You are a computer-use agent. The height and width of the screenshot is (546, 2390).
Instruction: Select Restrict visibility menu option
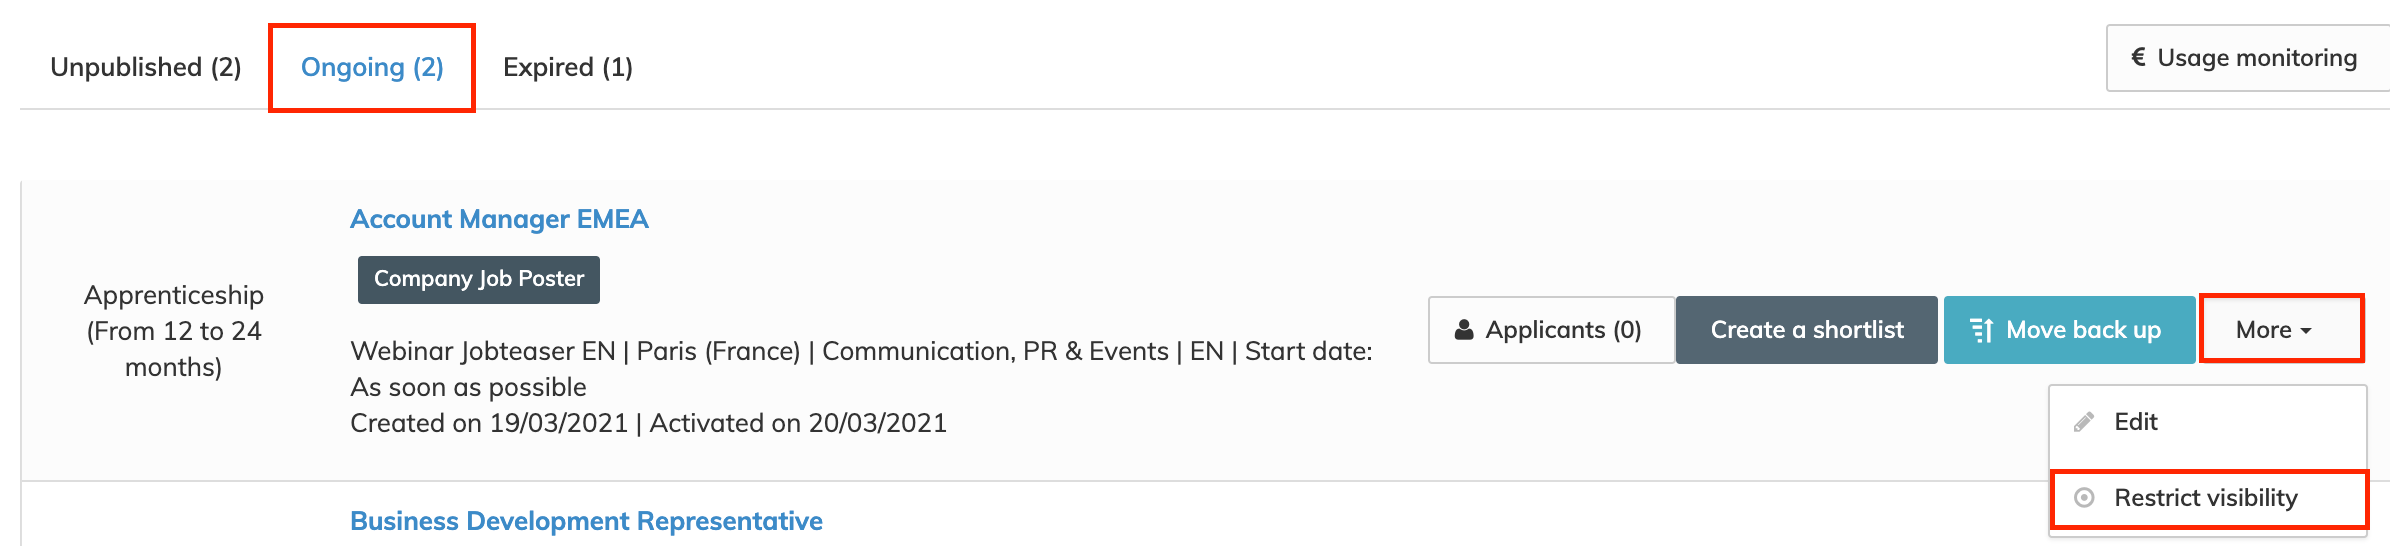(x=2205, y=498)
